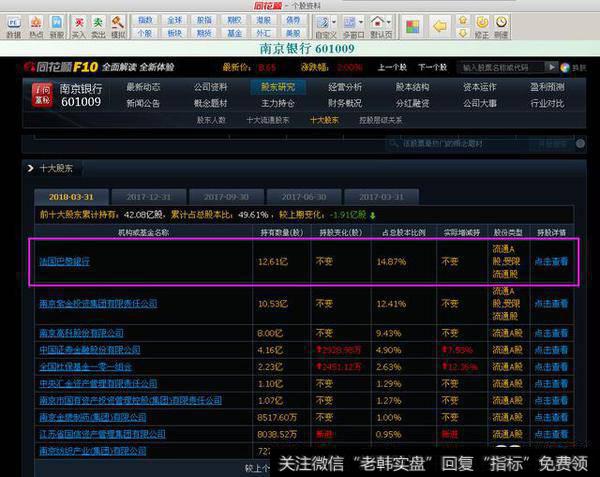600x477 pixels.
Task: Open the 分红融资 navigation item
Action: pos(412,103)
